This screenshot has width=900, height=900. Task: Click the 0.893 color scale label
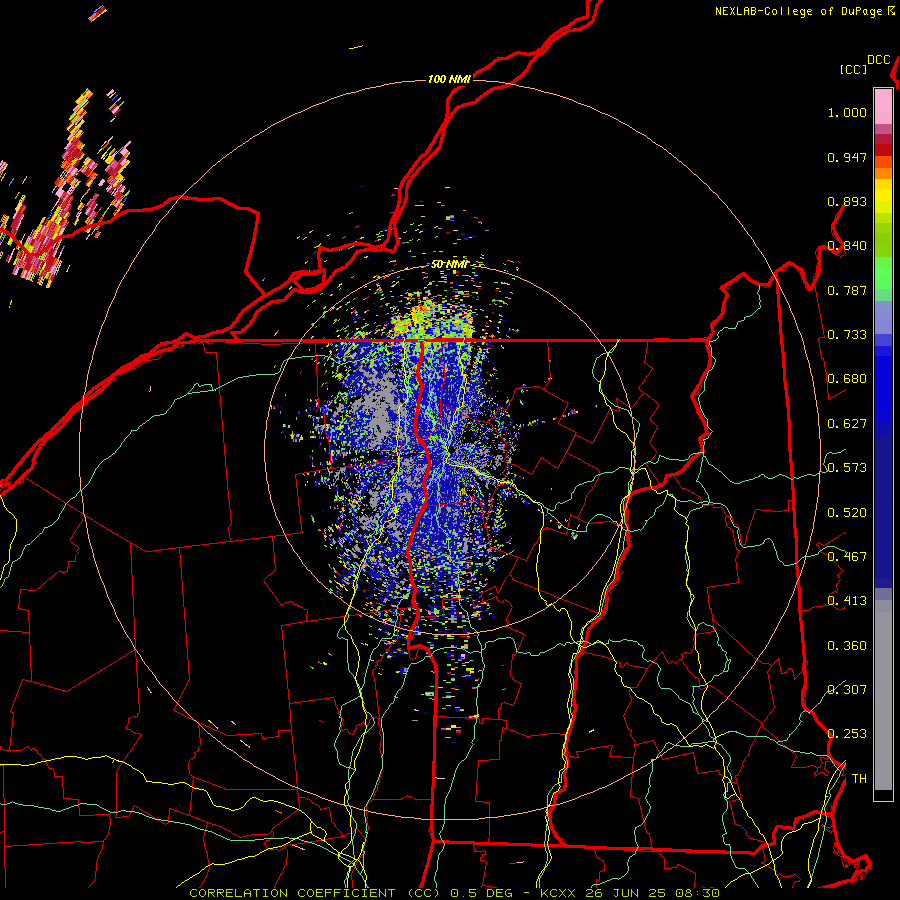click(x=847, y=201)
